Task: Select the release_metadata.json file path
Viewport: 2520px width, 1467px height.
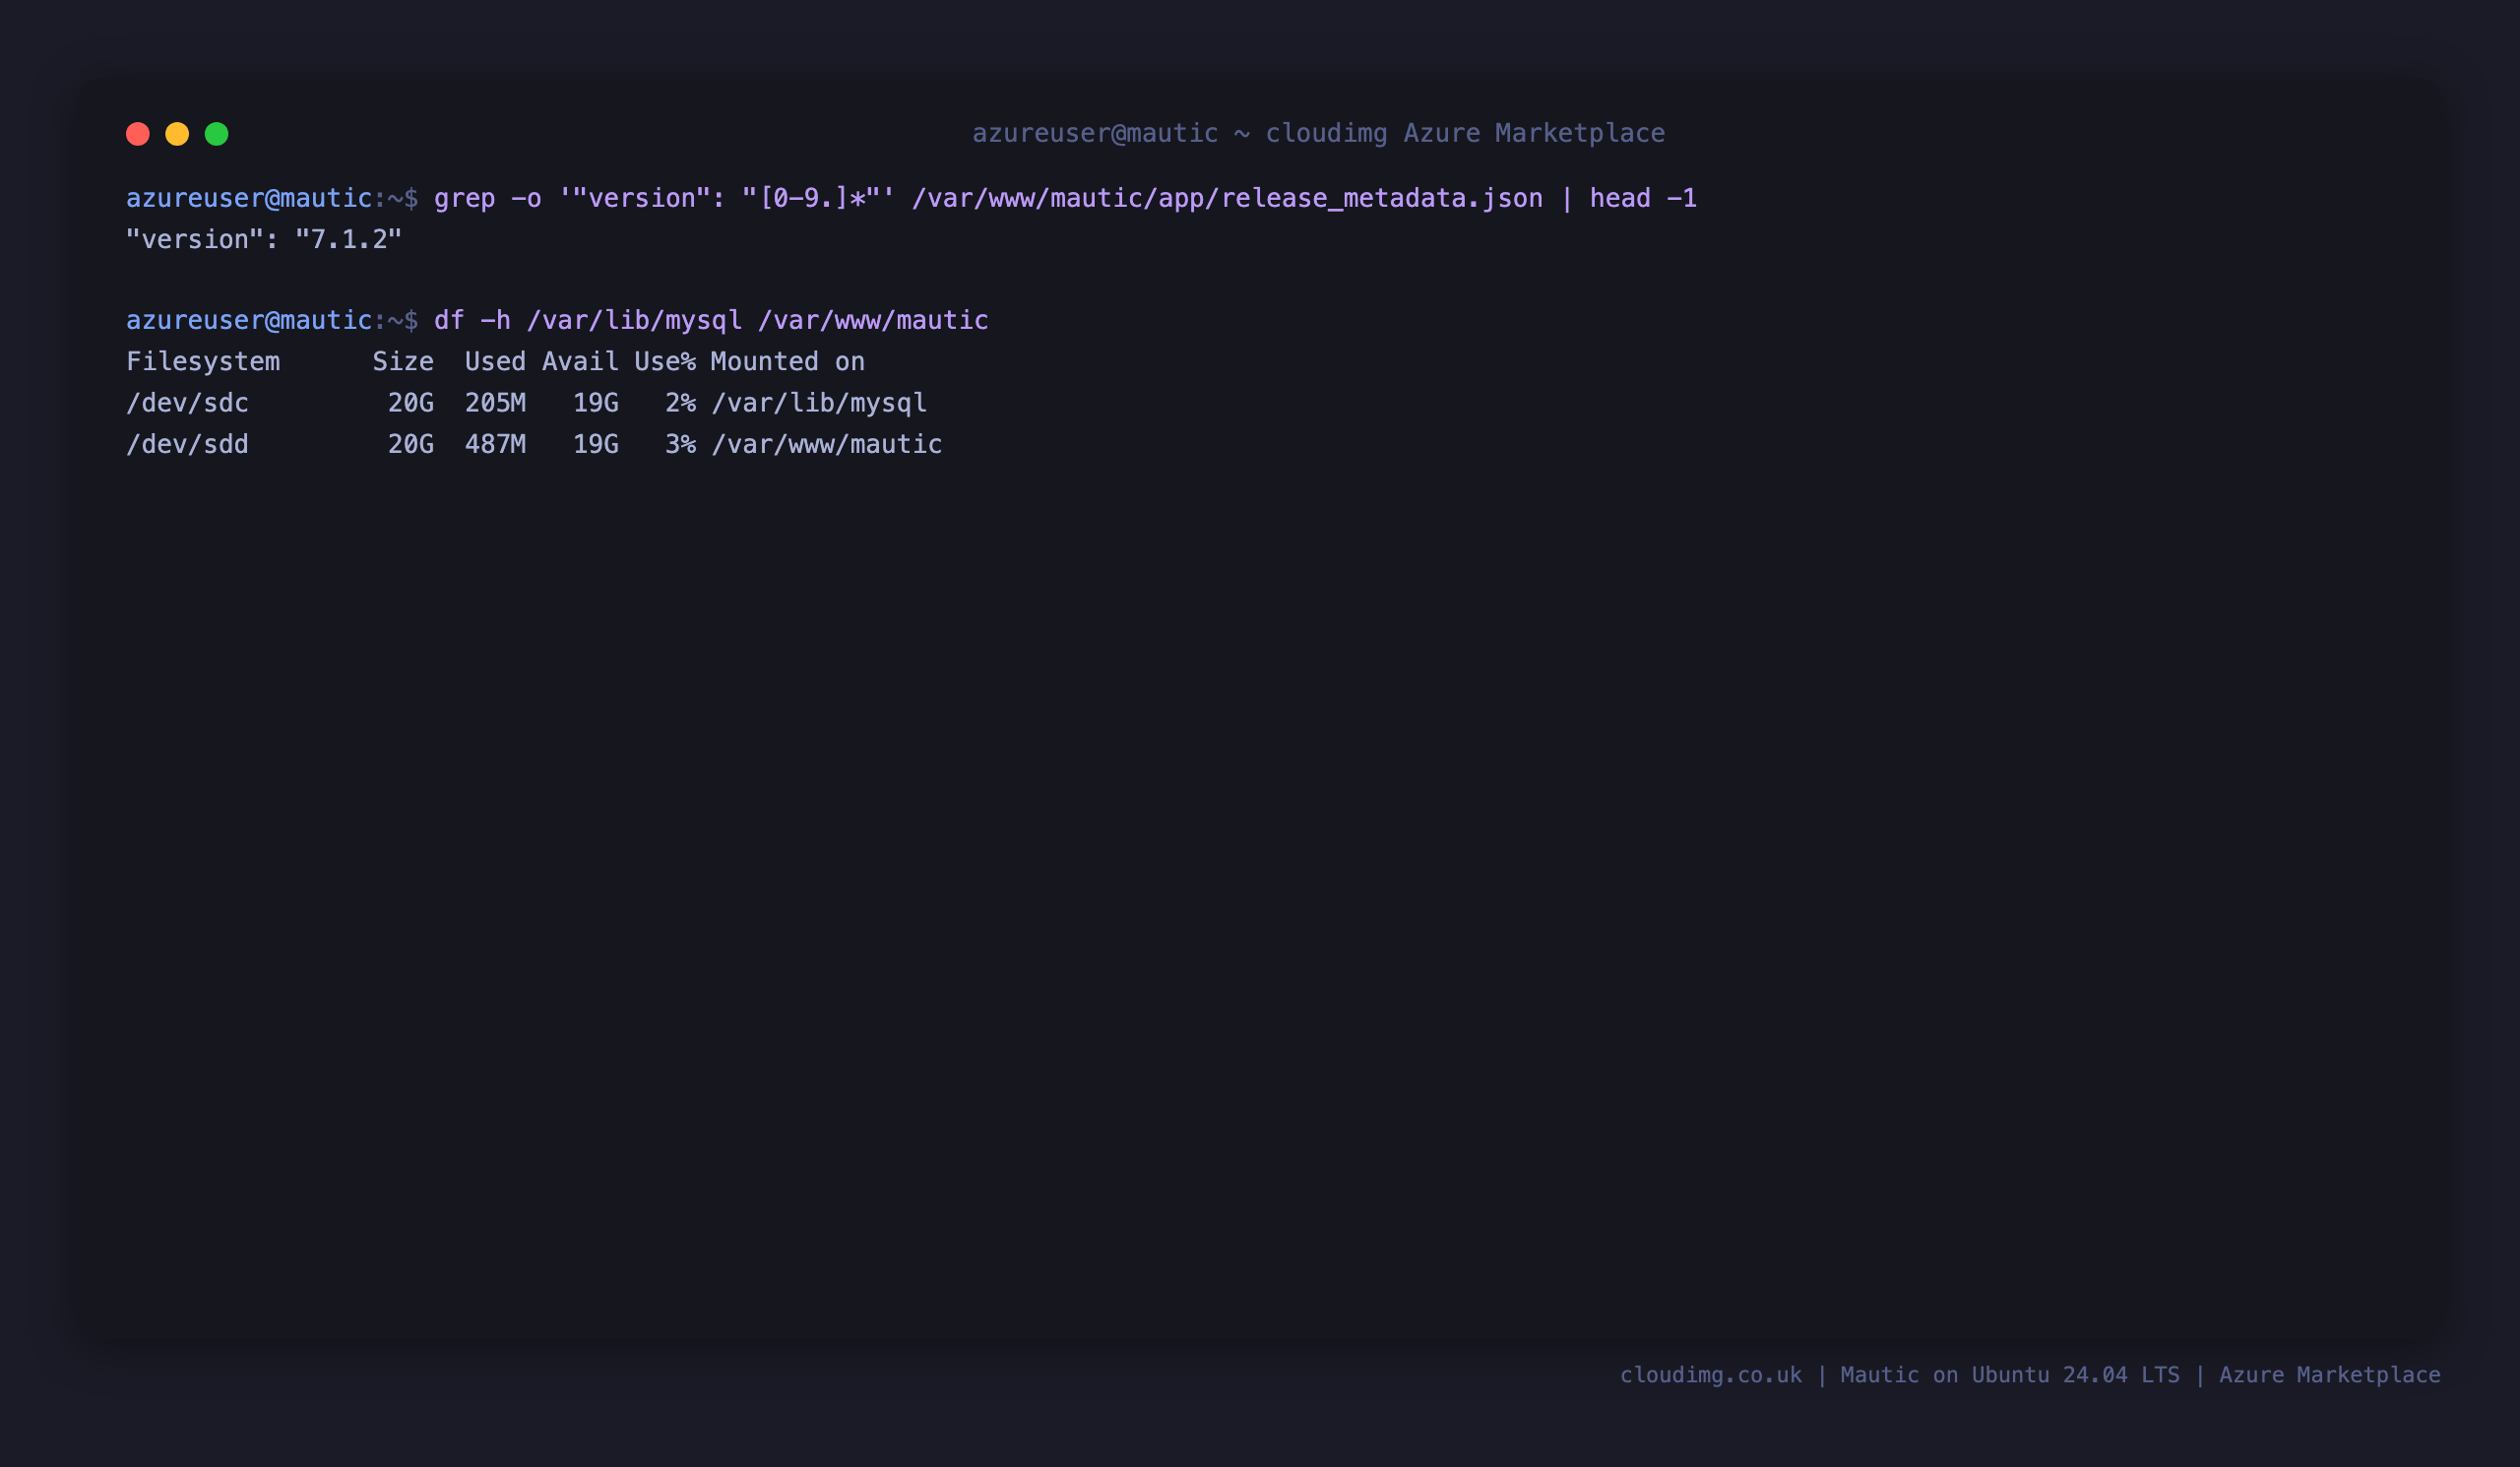Action: click(x=1227, y=198)
